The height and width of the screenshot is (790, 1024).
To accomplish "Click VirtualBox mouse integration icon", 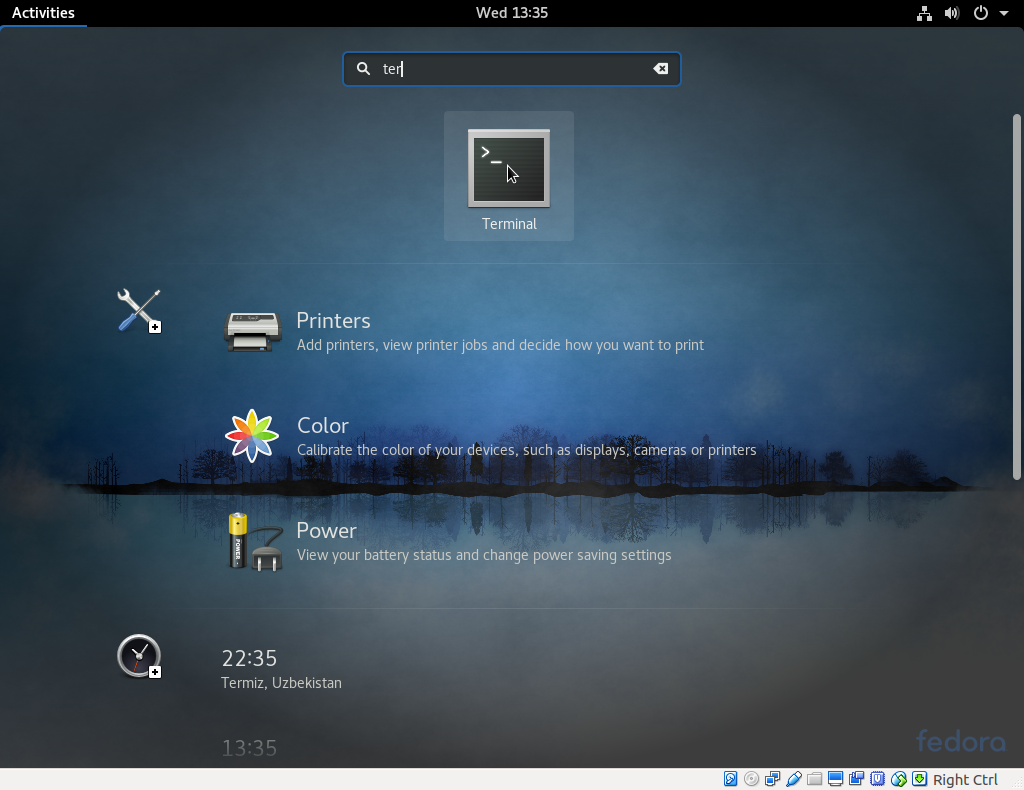I will (x=899, y=779).
